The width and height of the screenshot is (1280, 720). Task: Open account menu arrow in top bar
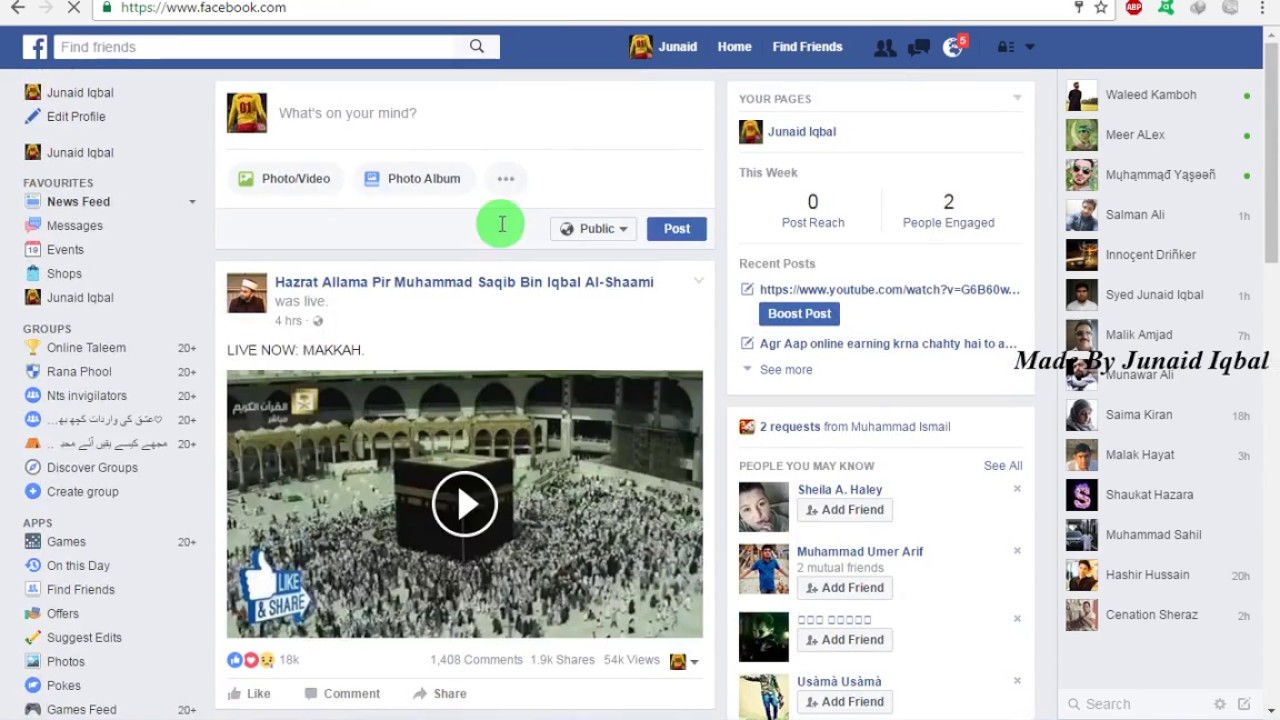1029,47
